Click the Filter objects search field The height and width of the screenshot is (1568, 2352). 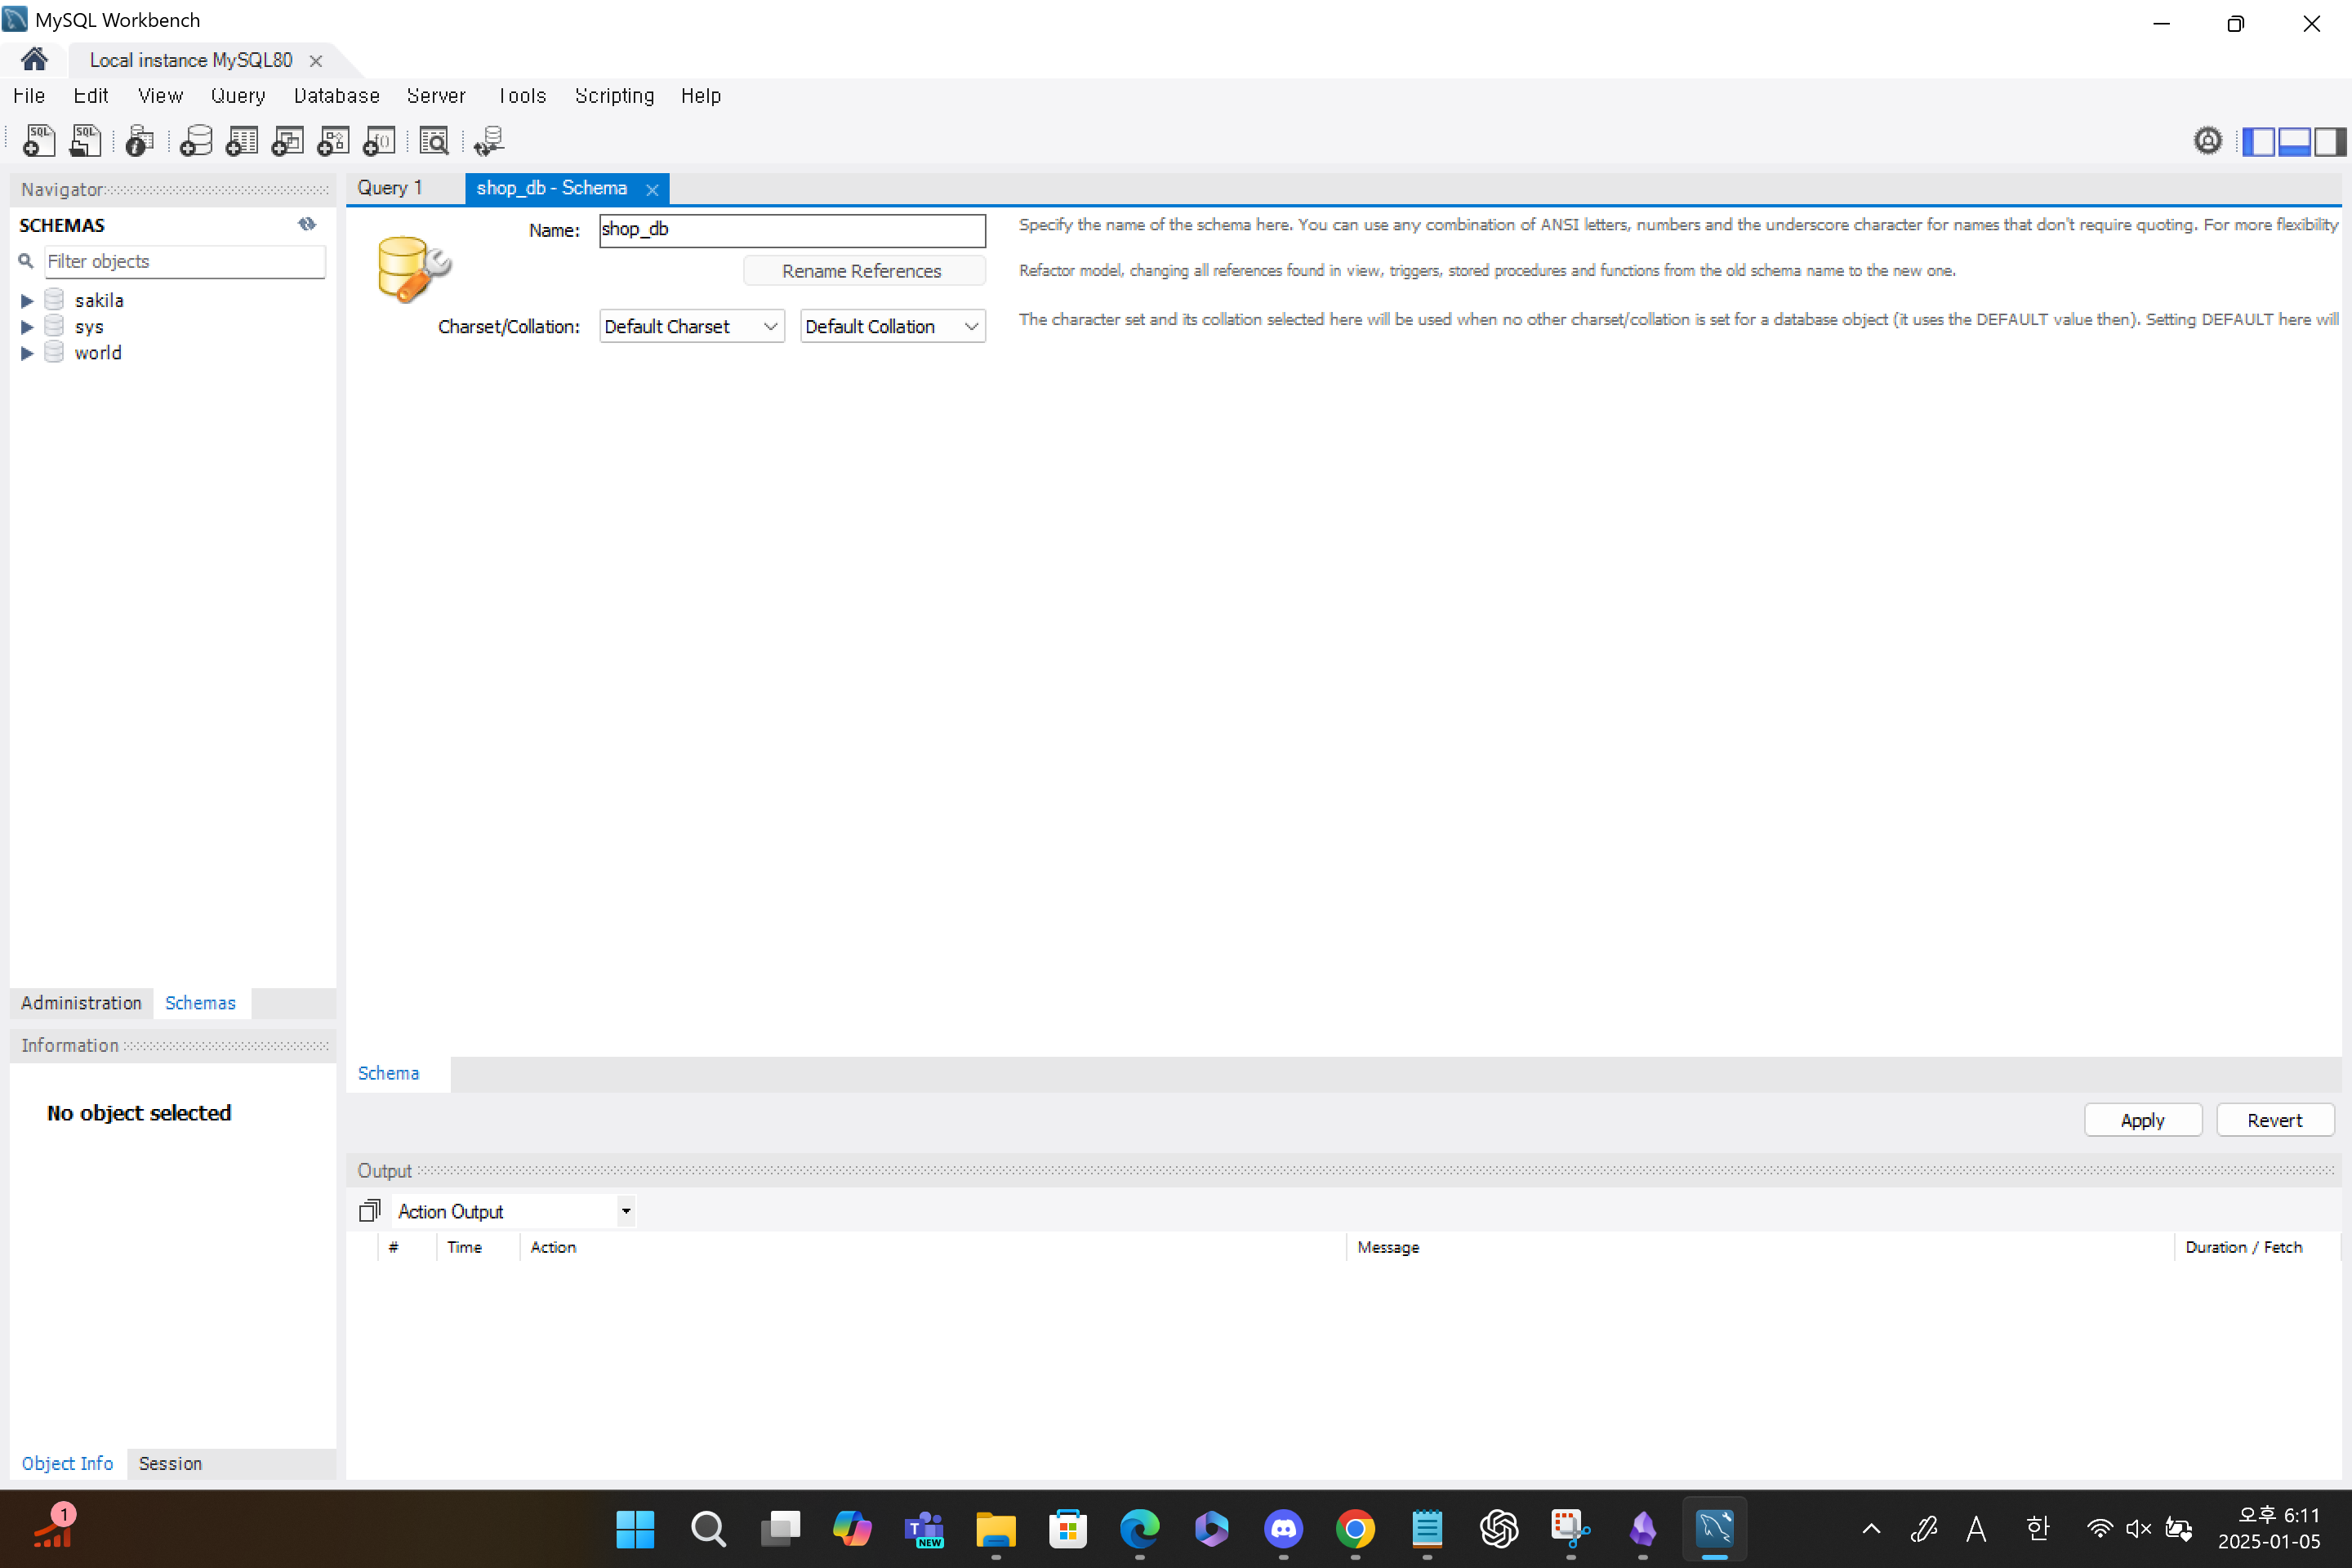coord(185,261)
